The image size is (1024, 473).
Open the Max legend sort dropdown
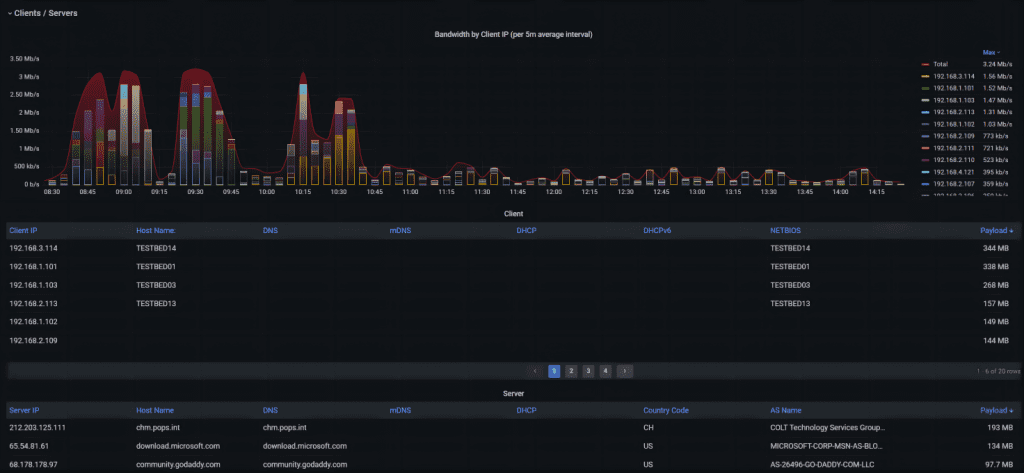990,51
